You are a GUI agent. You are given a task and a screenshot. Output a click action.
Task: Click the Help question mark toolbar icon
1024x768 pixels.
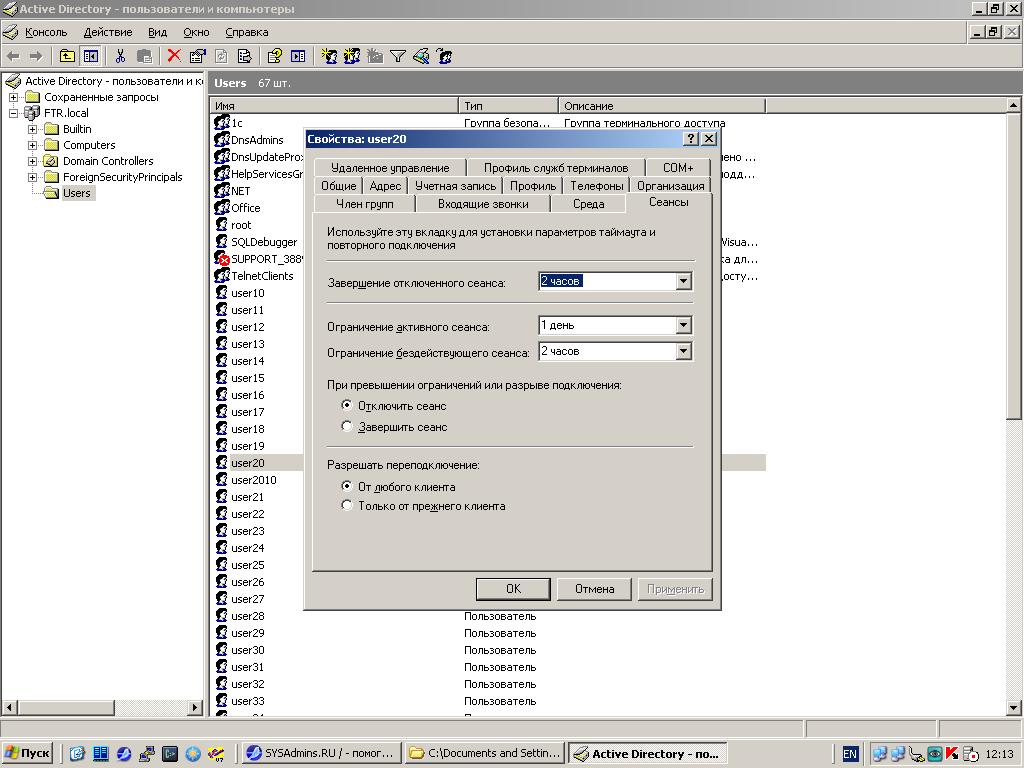[x=274, y=56]
